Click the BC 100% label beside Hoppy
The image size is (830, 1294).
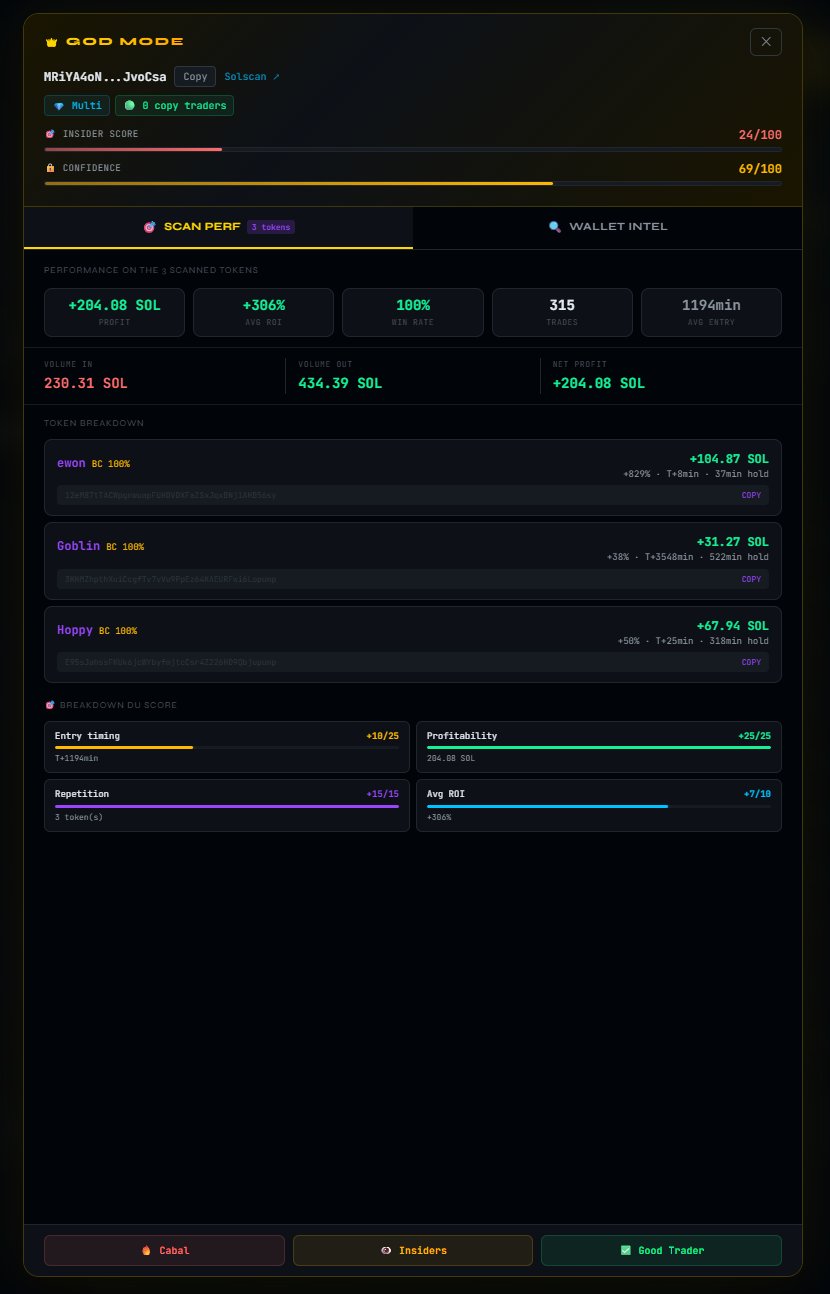tap(118, 631)
